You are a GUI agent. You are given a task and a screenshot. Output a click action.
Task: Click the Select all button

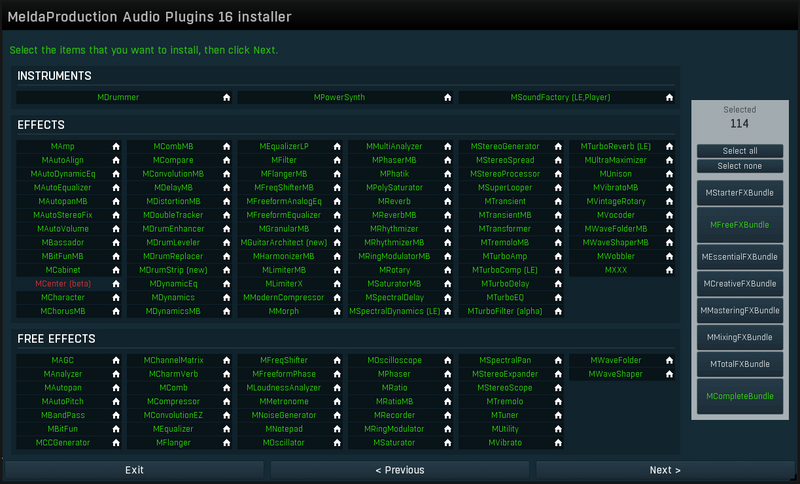[x=740, y=151]
